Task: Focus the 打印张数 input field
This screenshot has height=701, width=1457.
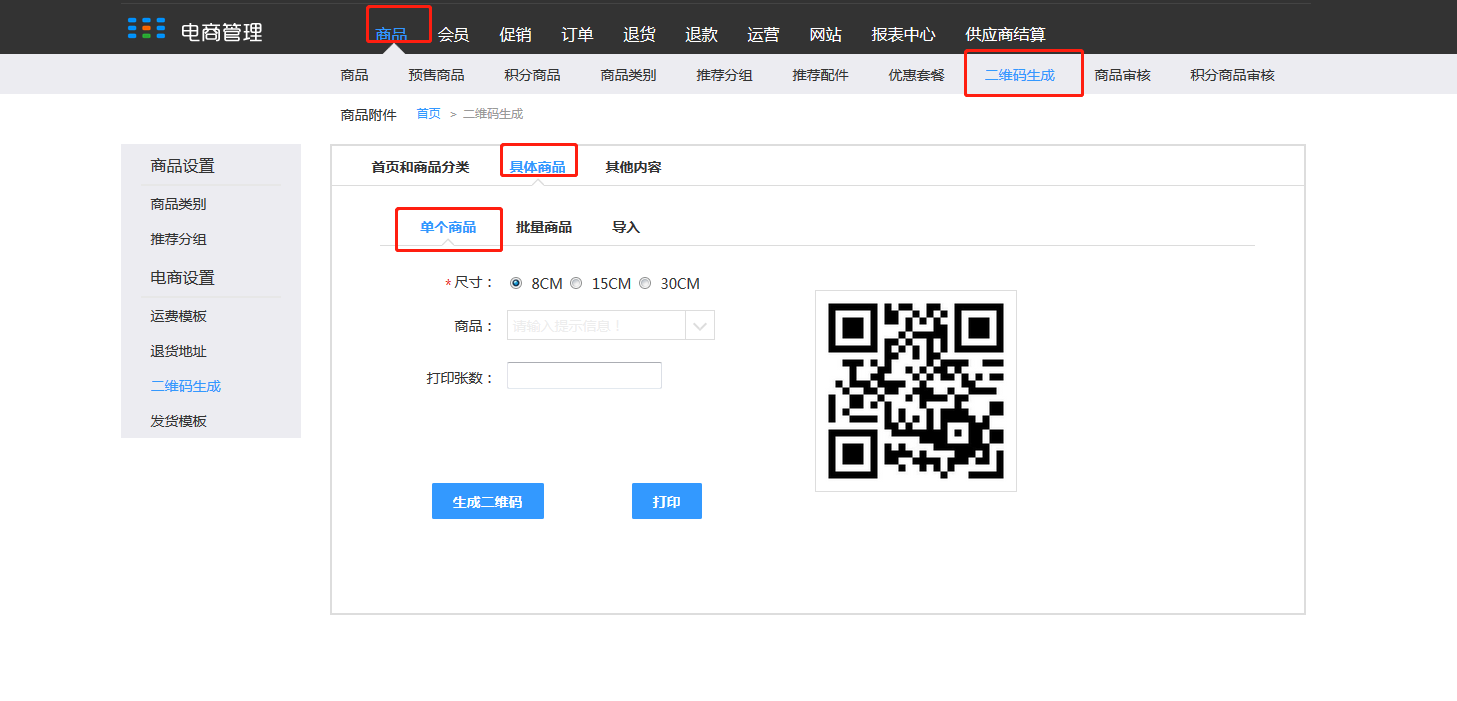Action: (x=584, y=375)
